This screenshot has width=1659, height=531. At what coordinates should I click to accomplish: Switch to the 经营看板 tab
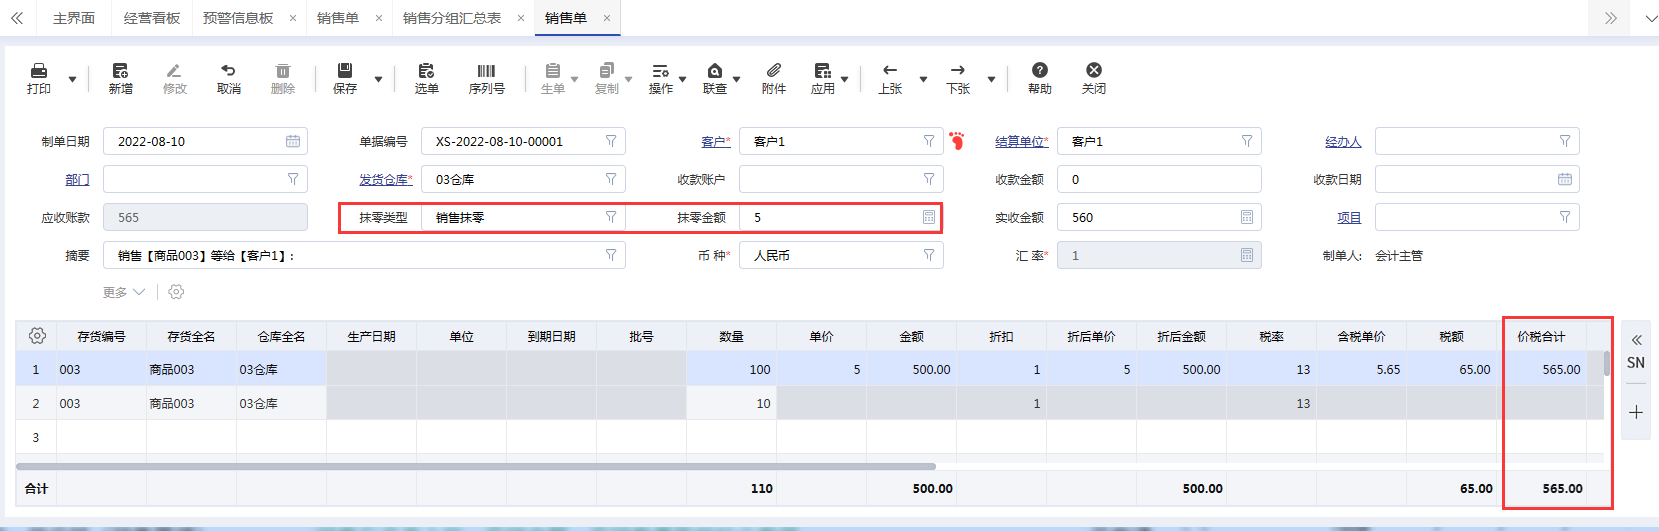(x=151, y=18)
